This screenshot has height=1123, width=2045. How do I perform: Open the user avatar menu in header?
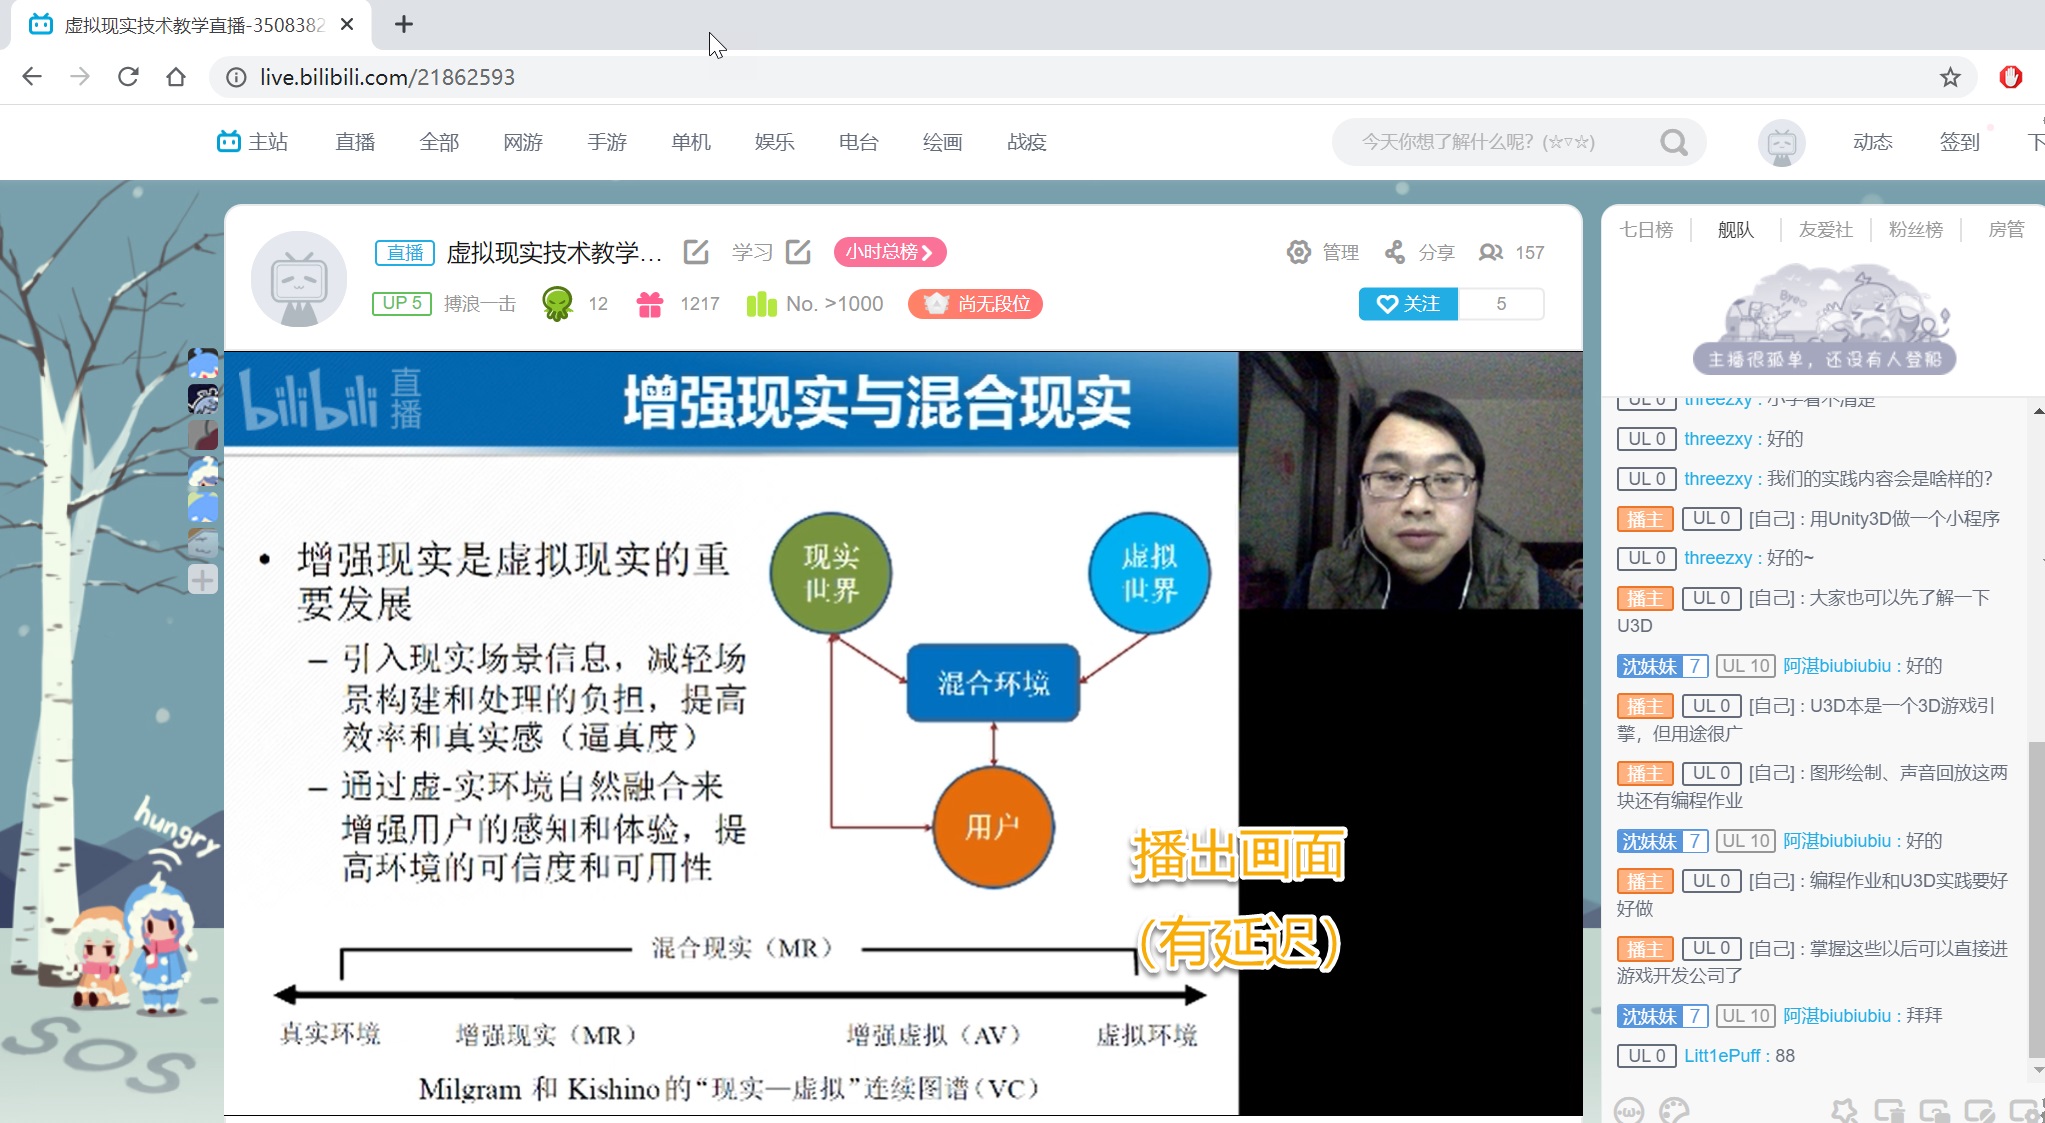(1781, 142)
